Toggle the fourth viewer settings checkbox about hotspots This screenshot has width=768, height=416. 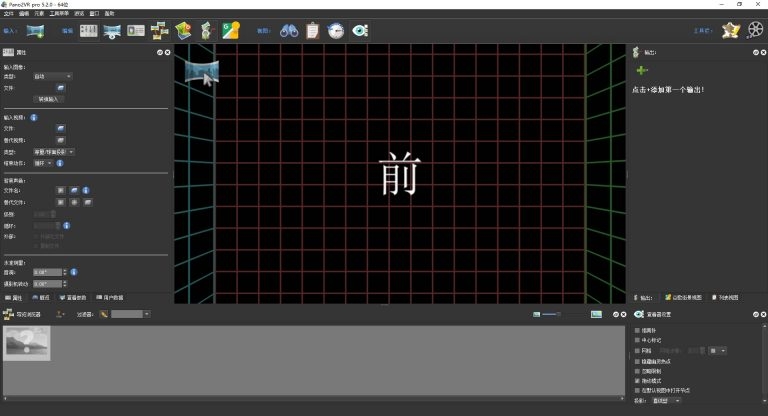637,362
